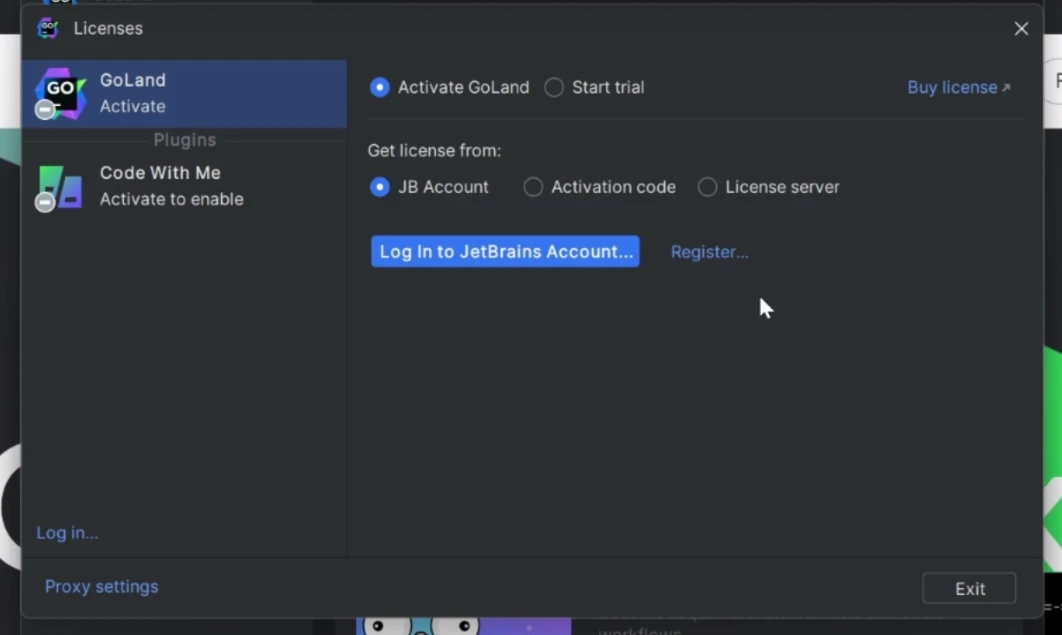Click the external arrow beside Buy license

(x=1006, y=88)
